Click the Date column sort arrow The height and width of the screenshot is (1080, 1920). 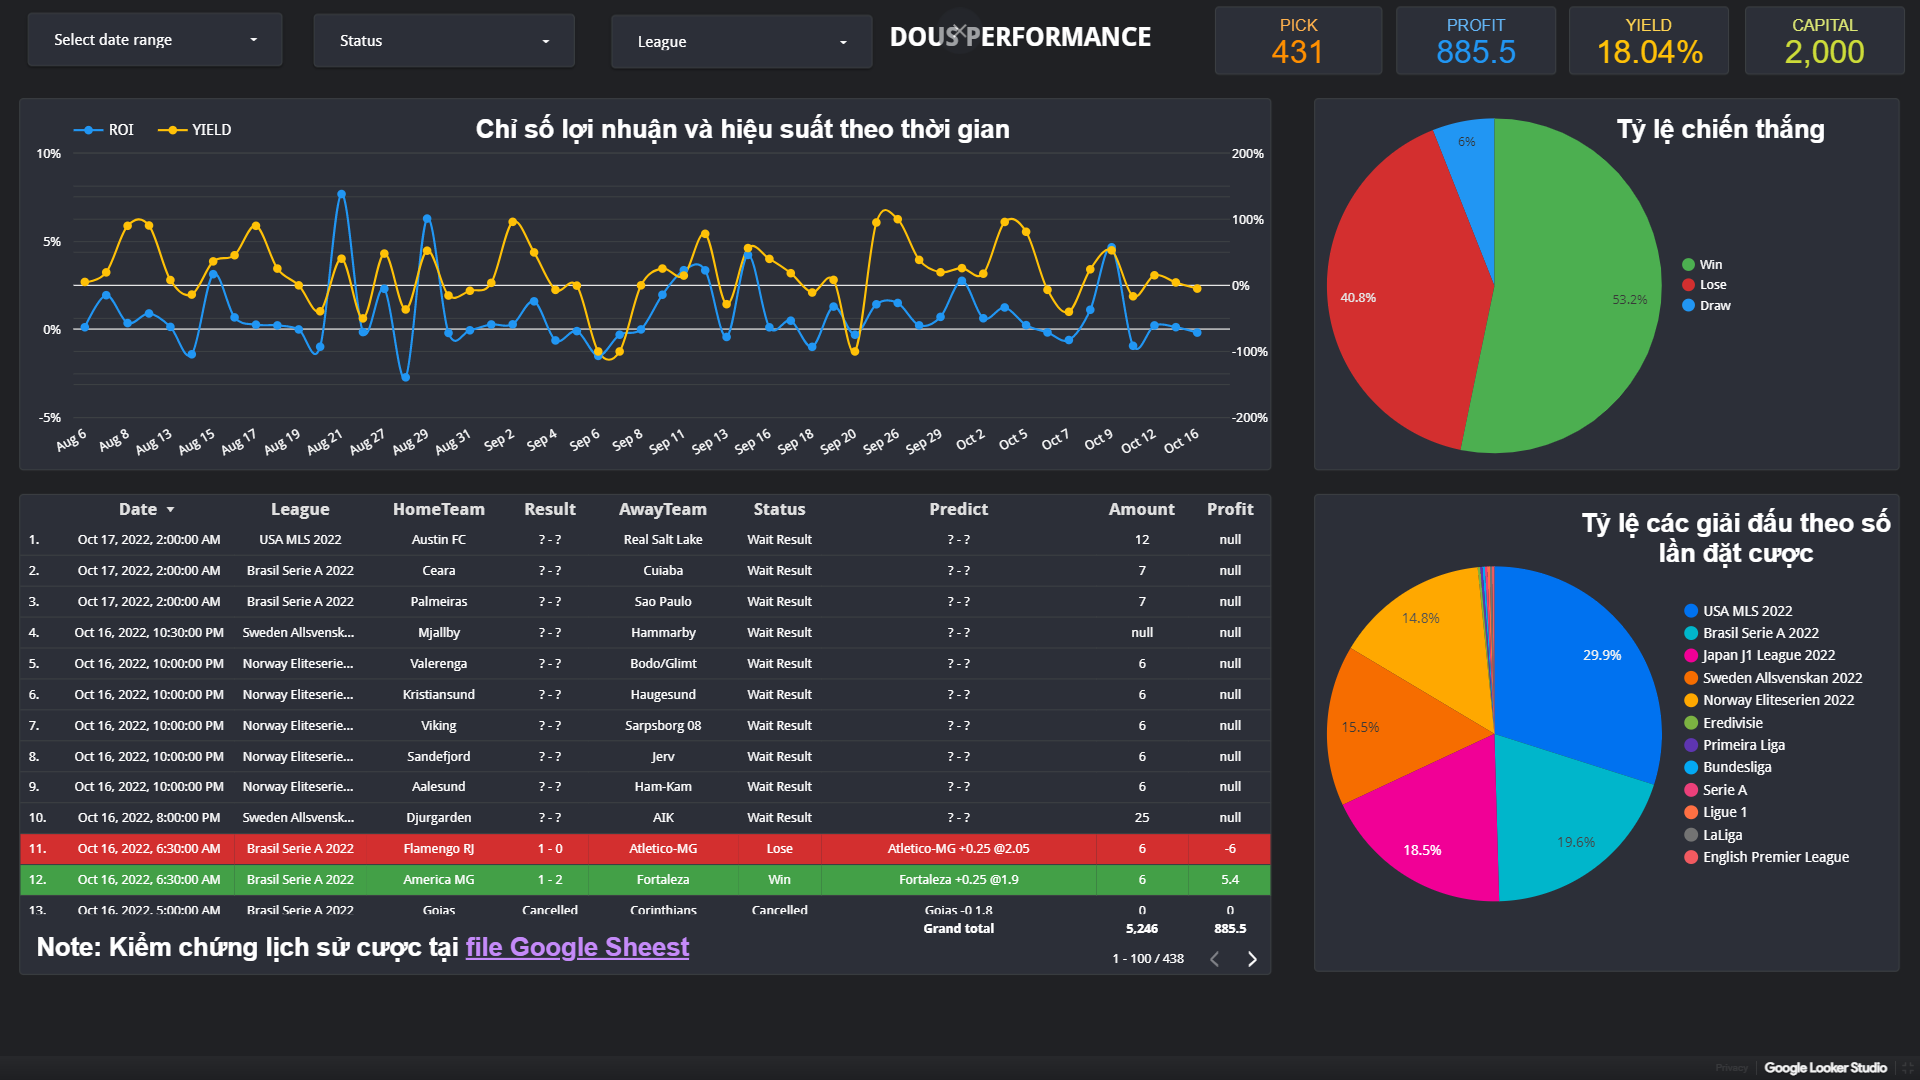tap(171, 510)
